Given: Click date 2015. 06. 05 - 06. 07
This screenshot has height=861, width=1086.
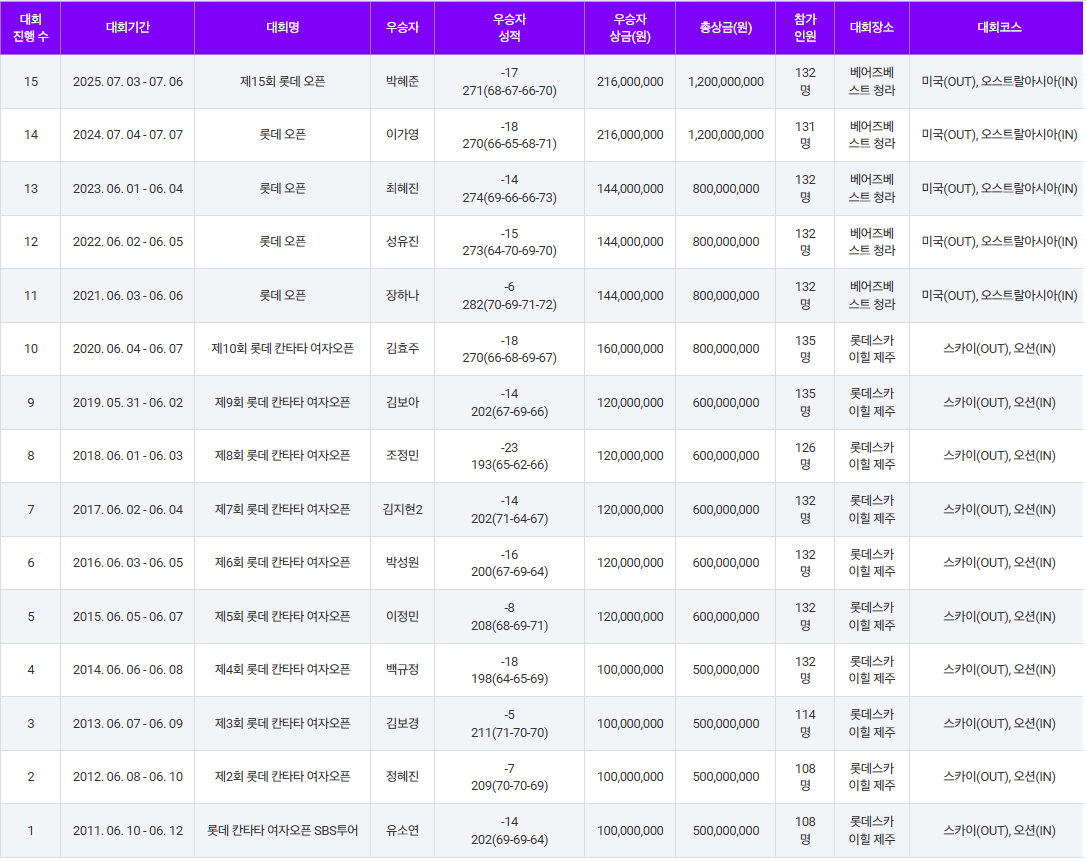Looking at the screenshot, I should 128,616.
